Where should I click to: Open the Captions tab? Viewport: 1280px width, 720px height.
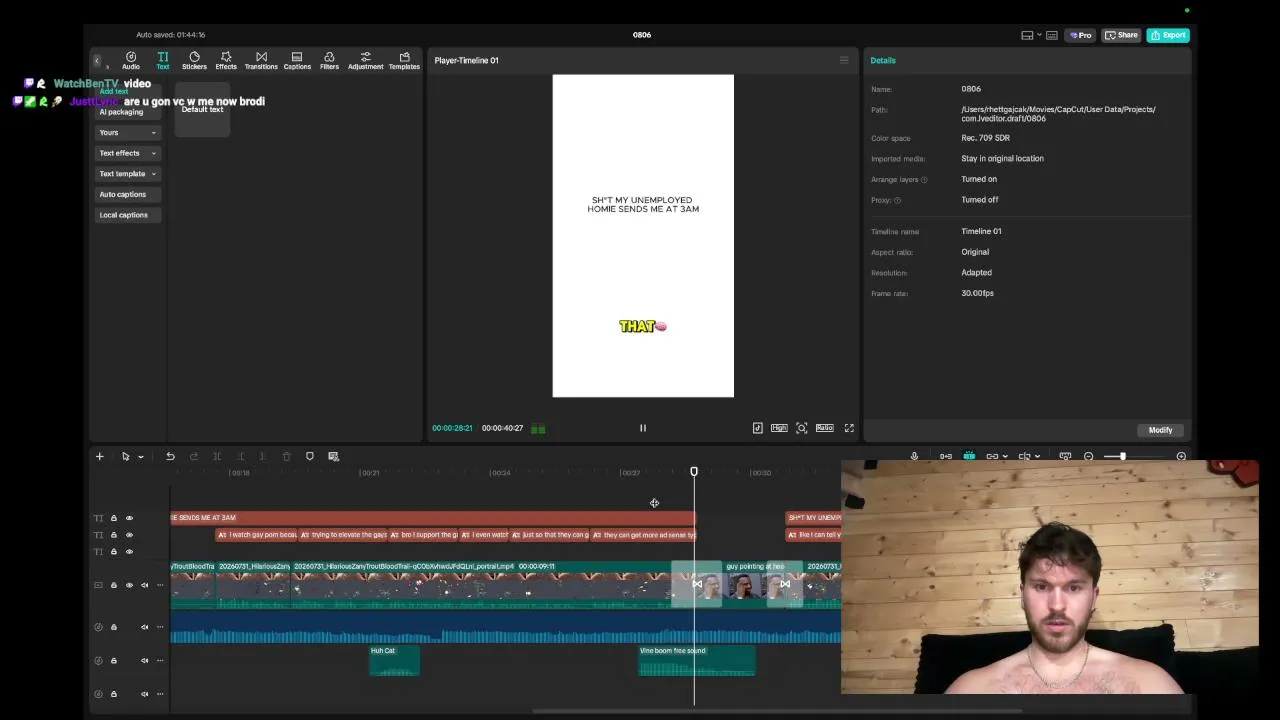(297, 60)
